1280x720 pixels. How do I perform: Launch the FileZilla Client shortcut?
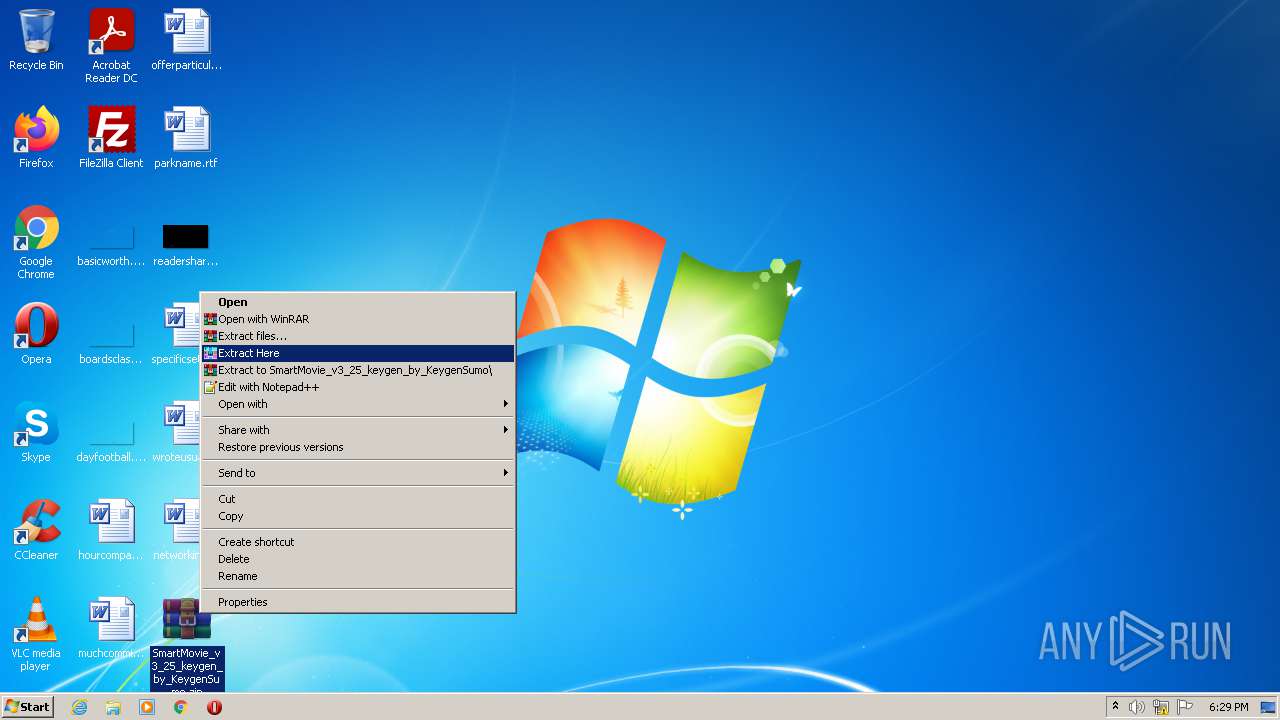(x=111, y=138)
